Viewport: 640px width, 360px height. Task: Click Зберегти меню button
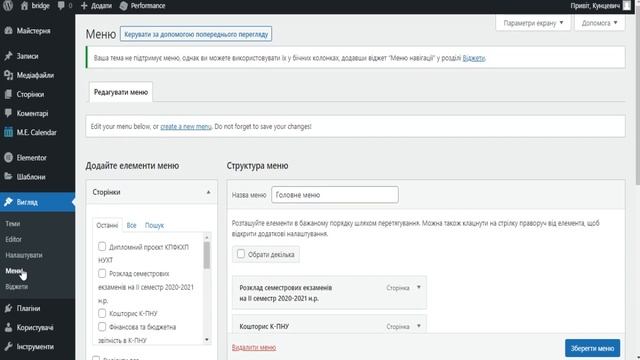click(592, 348)
